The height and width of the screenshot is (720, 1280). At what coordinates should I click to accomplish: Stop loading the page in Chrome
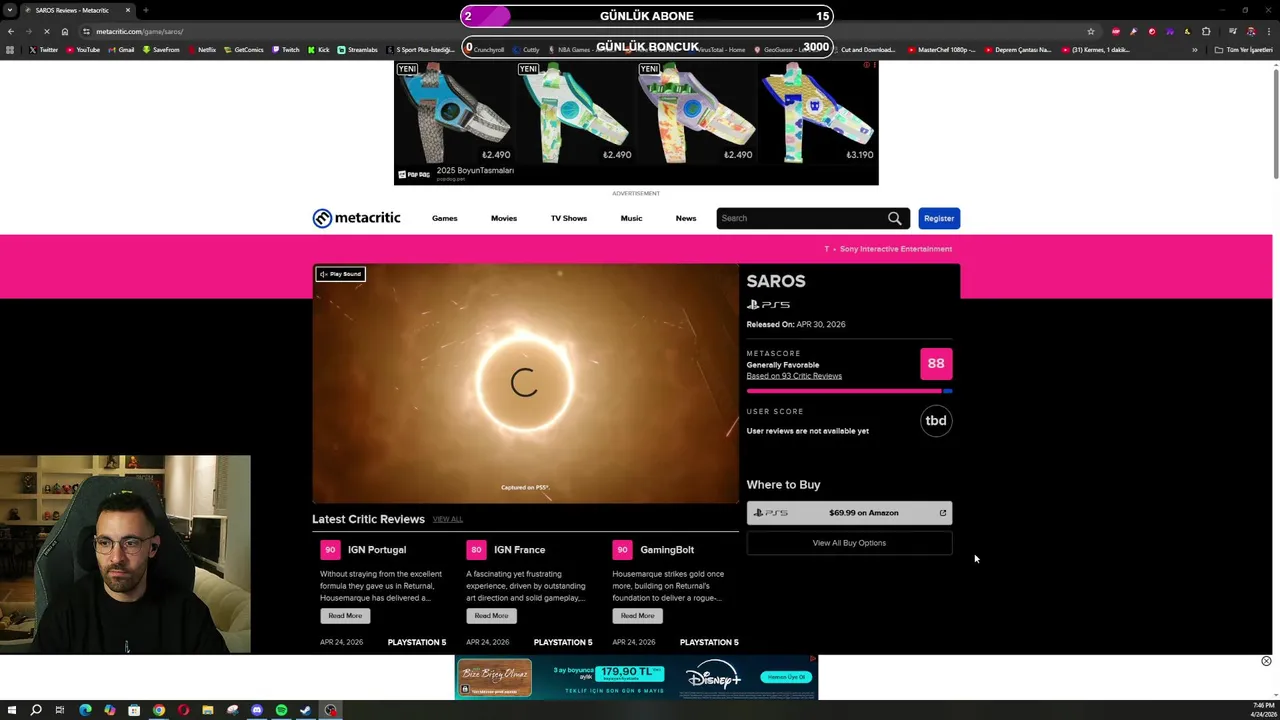click(x=47, y=31)
